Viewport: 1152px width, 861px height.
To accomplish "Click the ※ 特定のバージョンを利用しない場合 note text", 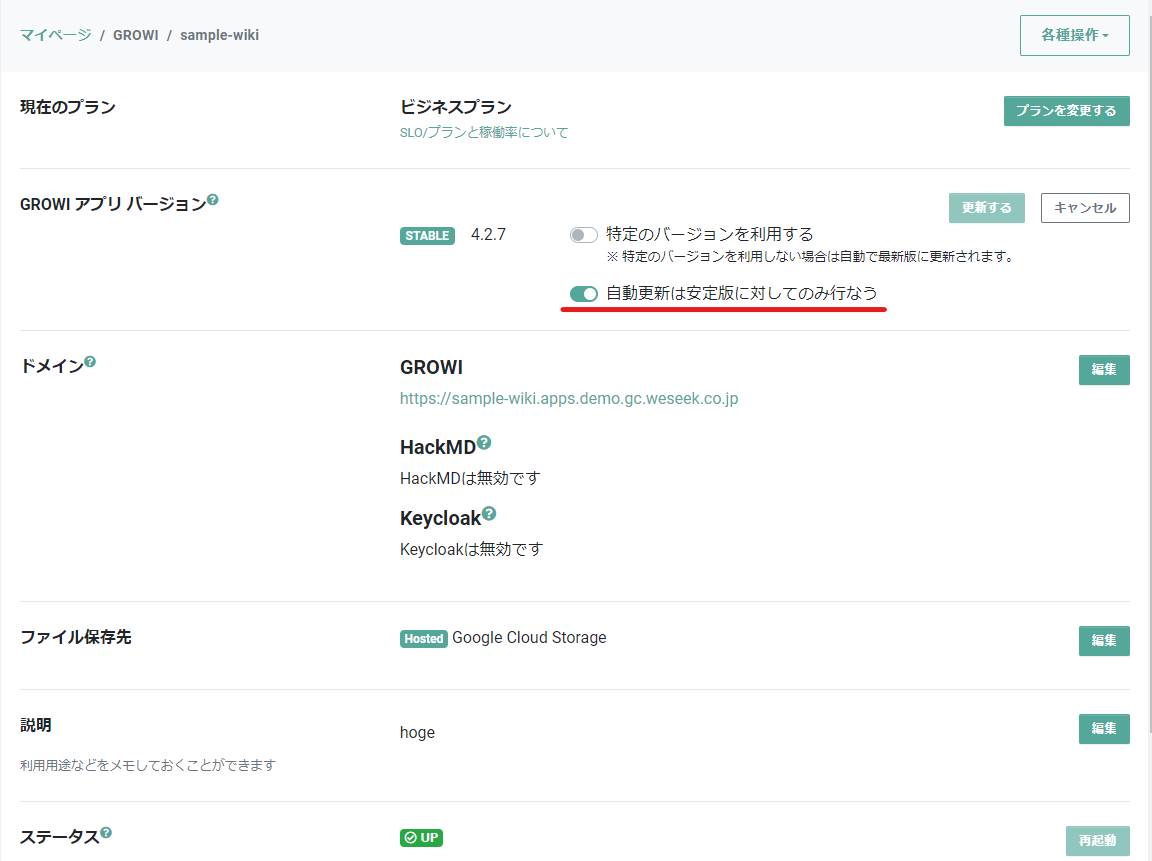I will click(810, 256).
